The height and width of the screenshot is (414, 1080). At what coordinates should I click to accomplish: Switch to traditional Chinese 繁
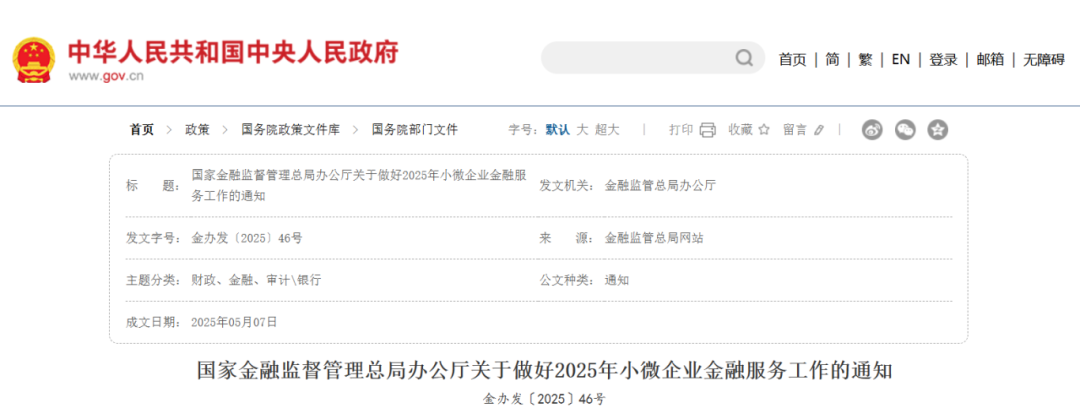865,59
